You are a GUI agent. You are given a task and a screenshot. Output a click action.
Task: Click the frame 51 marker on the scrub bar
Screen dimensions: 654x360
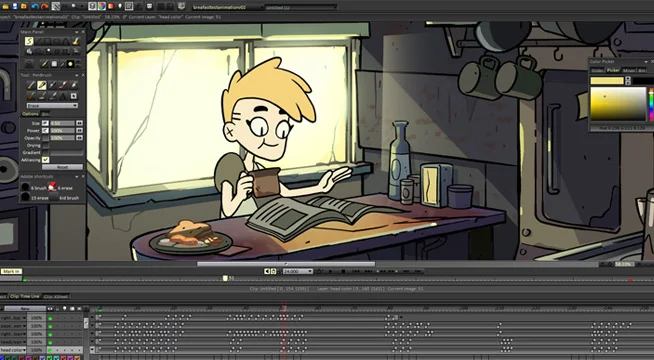[x=225, y=278]
